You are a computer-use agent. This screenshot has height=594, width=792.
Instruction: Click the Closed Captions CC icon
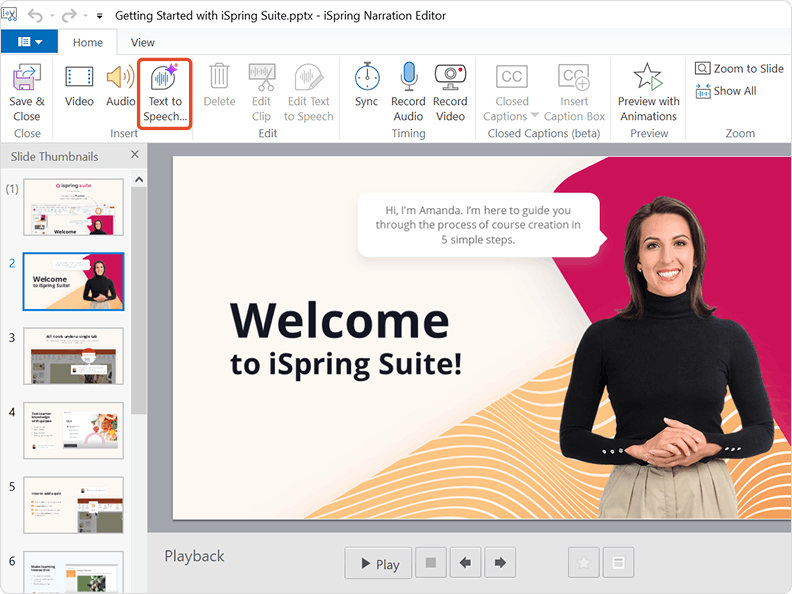click(x=512, y=77)
